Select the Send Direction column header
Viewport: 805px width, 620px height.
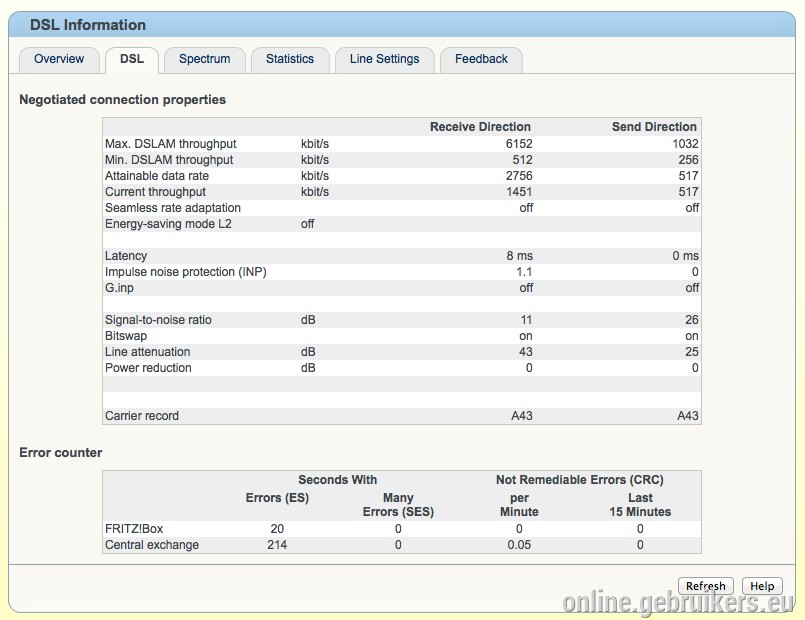(x=654, y=127)
